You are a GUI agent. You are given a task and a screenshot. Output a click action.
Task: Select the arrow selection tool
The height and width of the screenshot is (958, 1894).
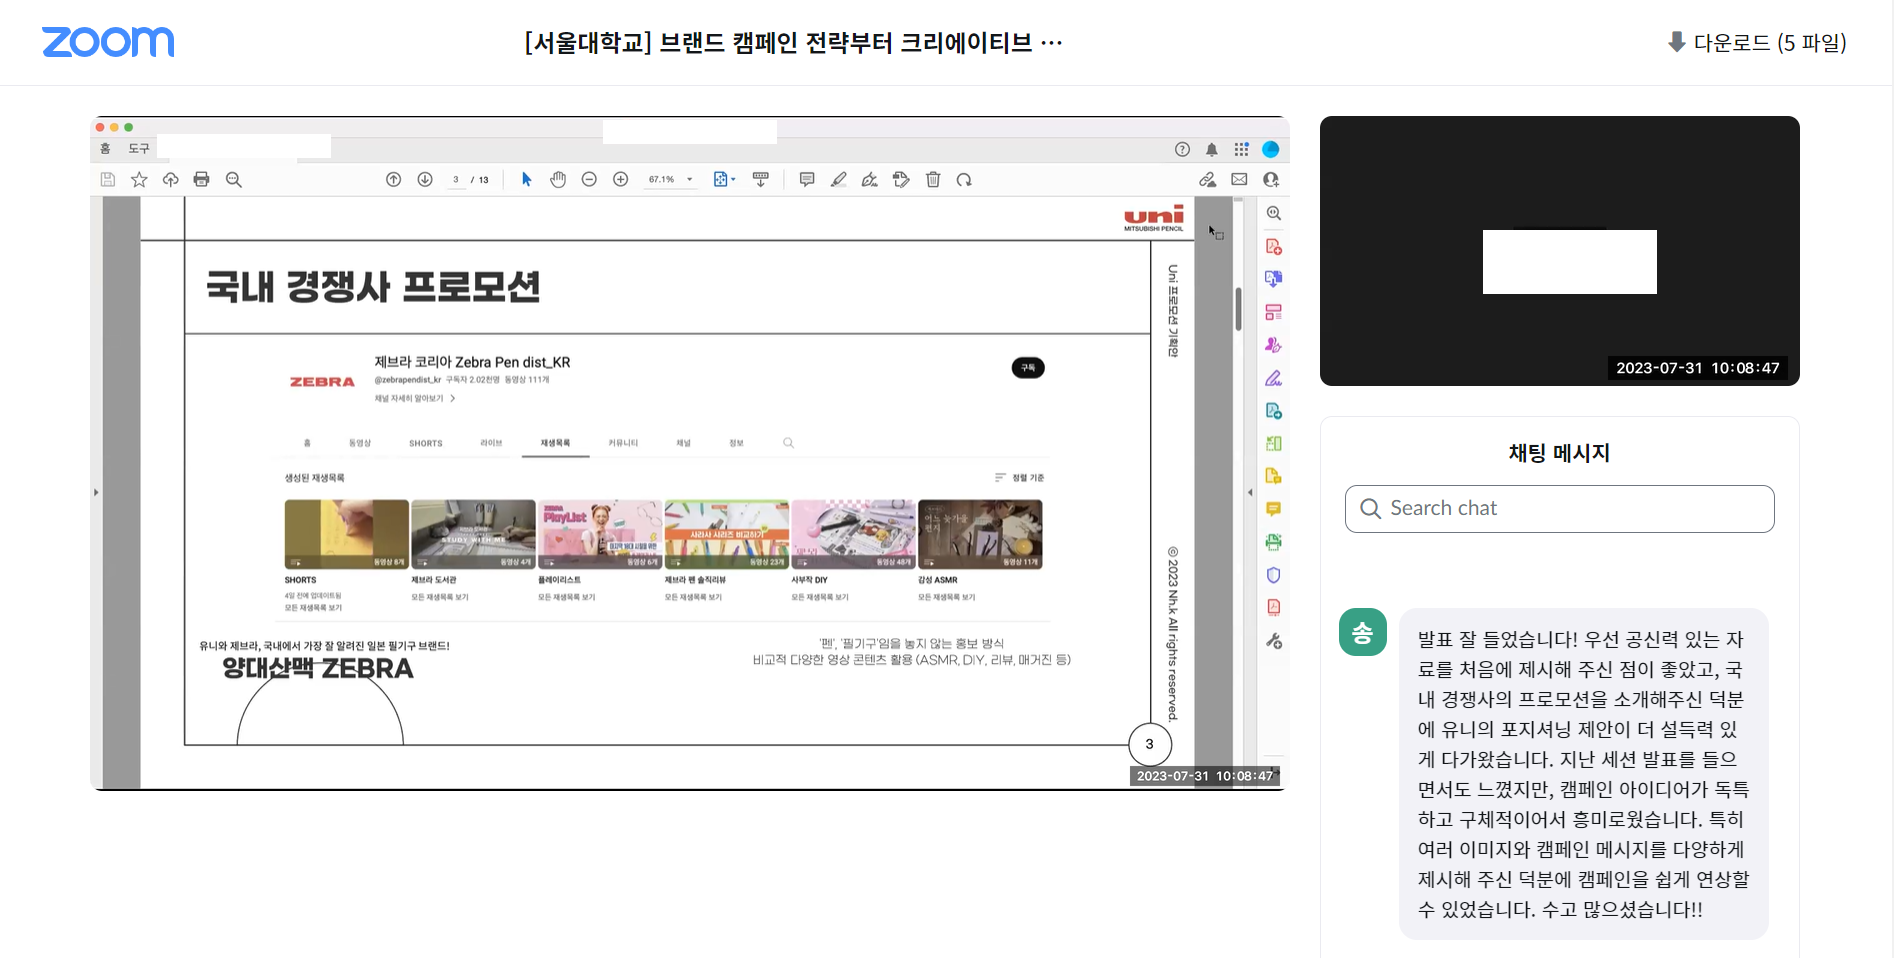pos(527,179)
